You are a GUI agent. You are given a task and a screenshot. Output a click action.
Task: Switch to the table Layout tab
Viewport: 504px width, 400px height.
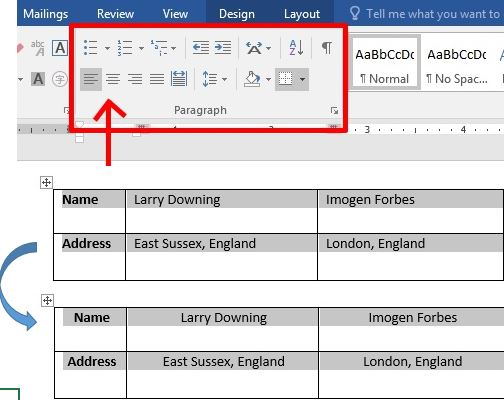point(302,14)
